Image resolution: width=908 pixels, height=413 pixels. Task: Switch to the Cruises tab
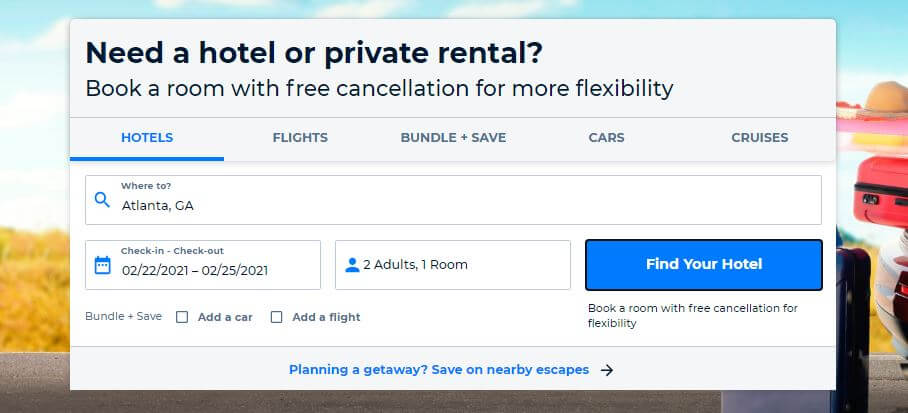759,138
